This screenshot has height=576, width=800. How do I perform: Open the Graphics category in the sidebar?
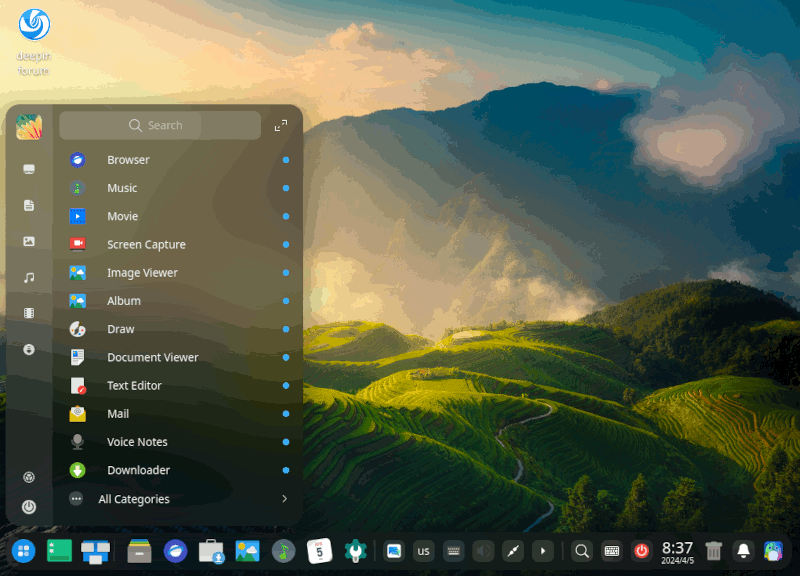pos(28,241)
